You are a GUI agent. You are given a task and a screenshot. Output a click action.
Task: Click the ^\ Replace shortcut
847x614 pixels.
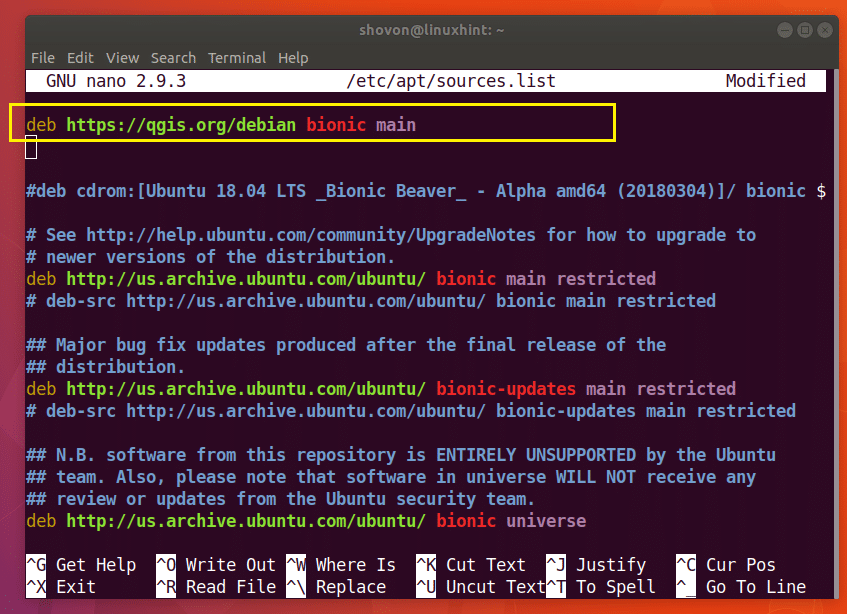pos(336,587)
